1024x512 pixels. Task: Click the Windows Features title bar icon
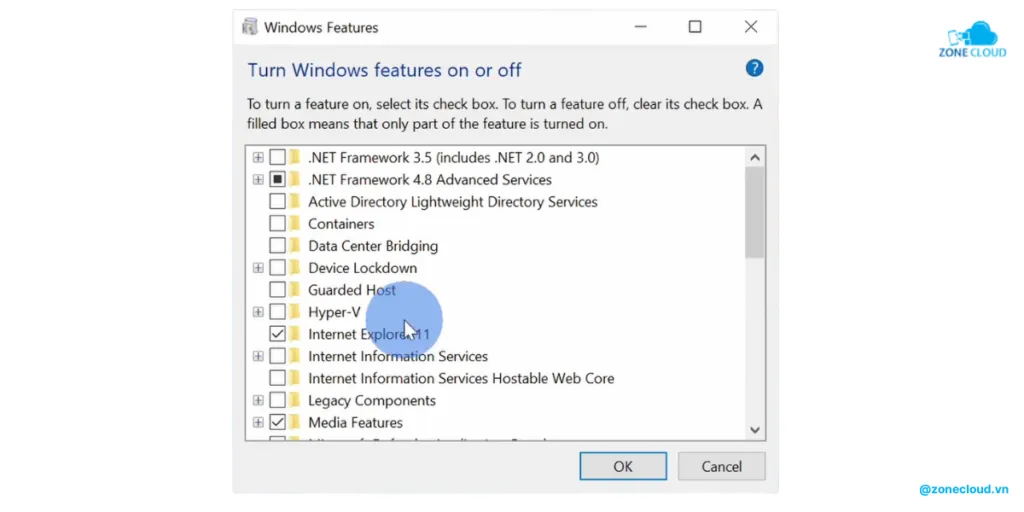coord(249,27)
